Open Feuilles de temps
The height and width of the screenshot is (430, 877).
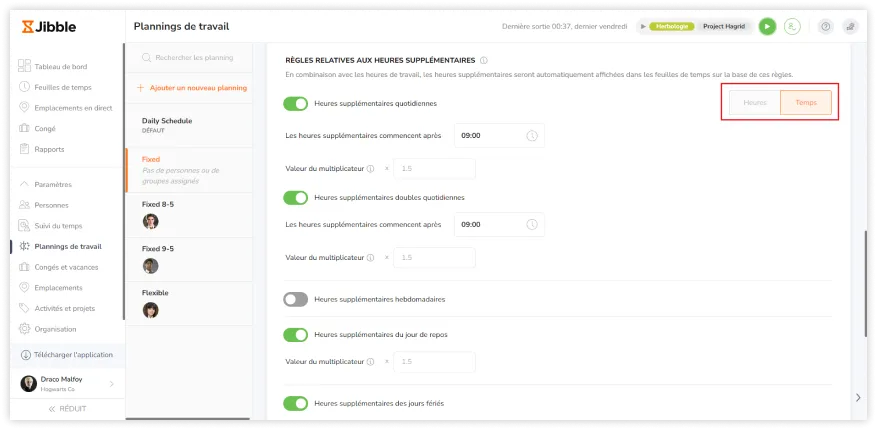click(63, 87)
